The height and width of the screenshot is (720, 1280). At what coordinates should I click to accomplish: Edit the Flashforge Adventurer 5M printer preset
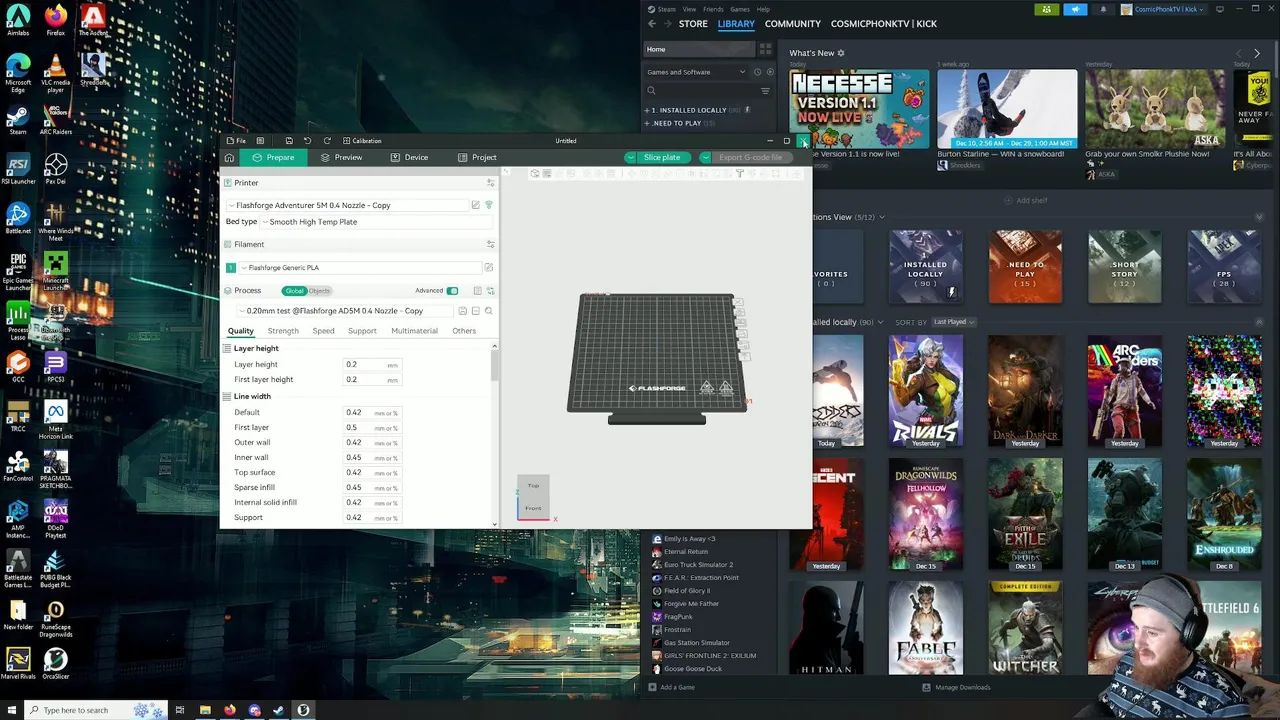pos(476,205)
